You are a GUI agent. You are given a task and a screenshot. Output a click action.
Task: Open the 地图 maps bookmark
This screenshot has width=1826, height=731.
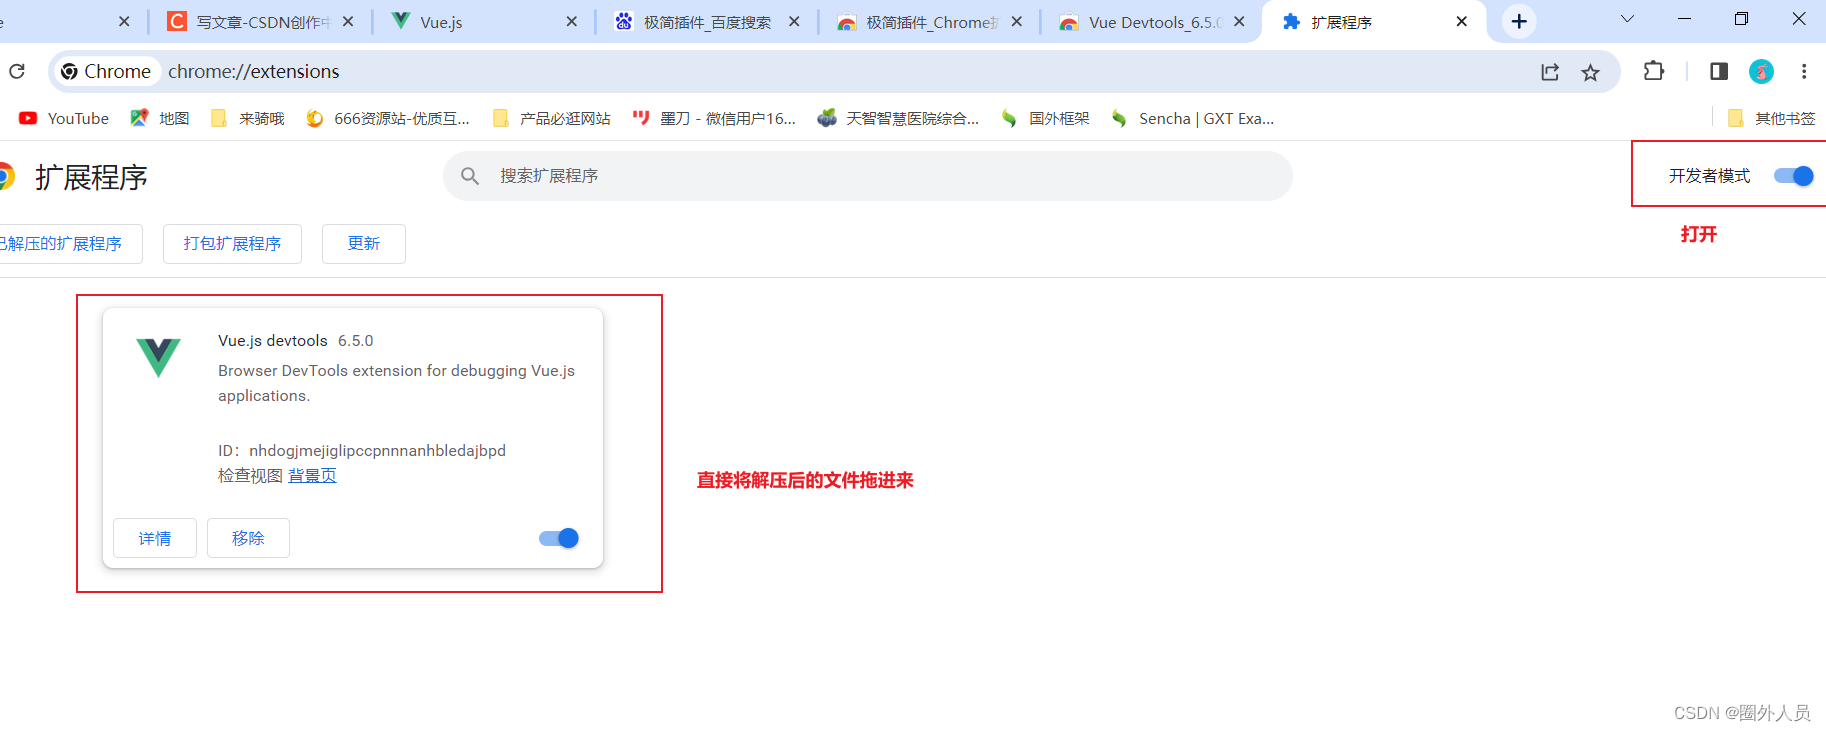click(x=160, y=118)
